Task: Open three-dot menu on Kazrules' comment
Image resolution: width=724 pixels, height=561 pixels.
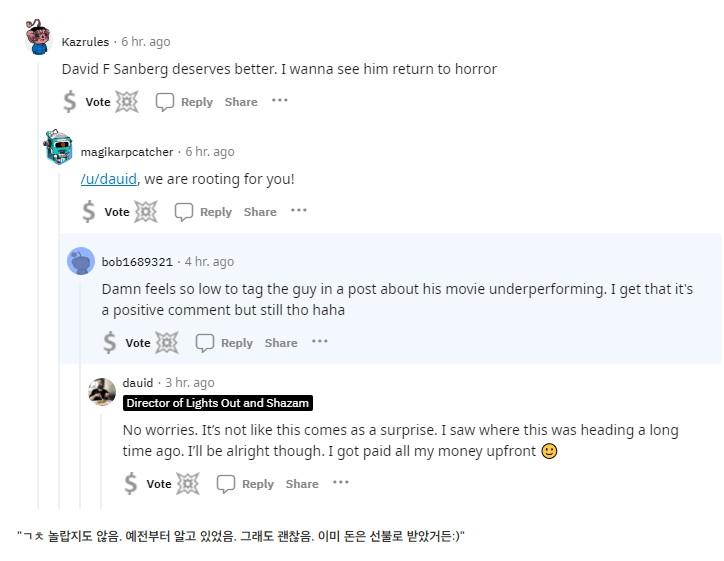Action: (280, 100)
